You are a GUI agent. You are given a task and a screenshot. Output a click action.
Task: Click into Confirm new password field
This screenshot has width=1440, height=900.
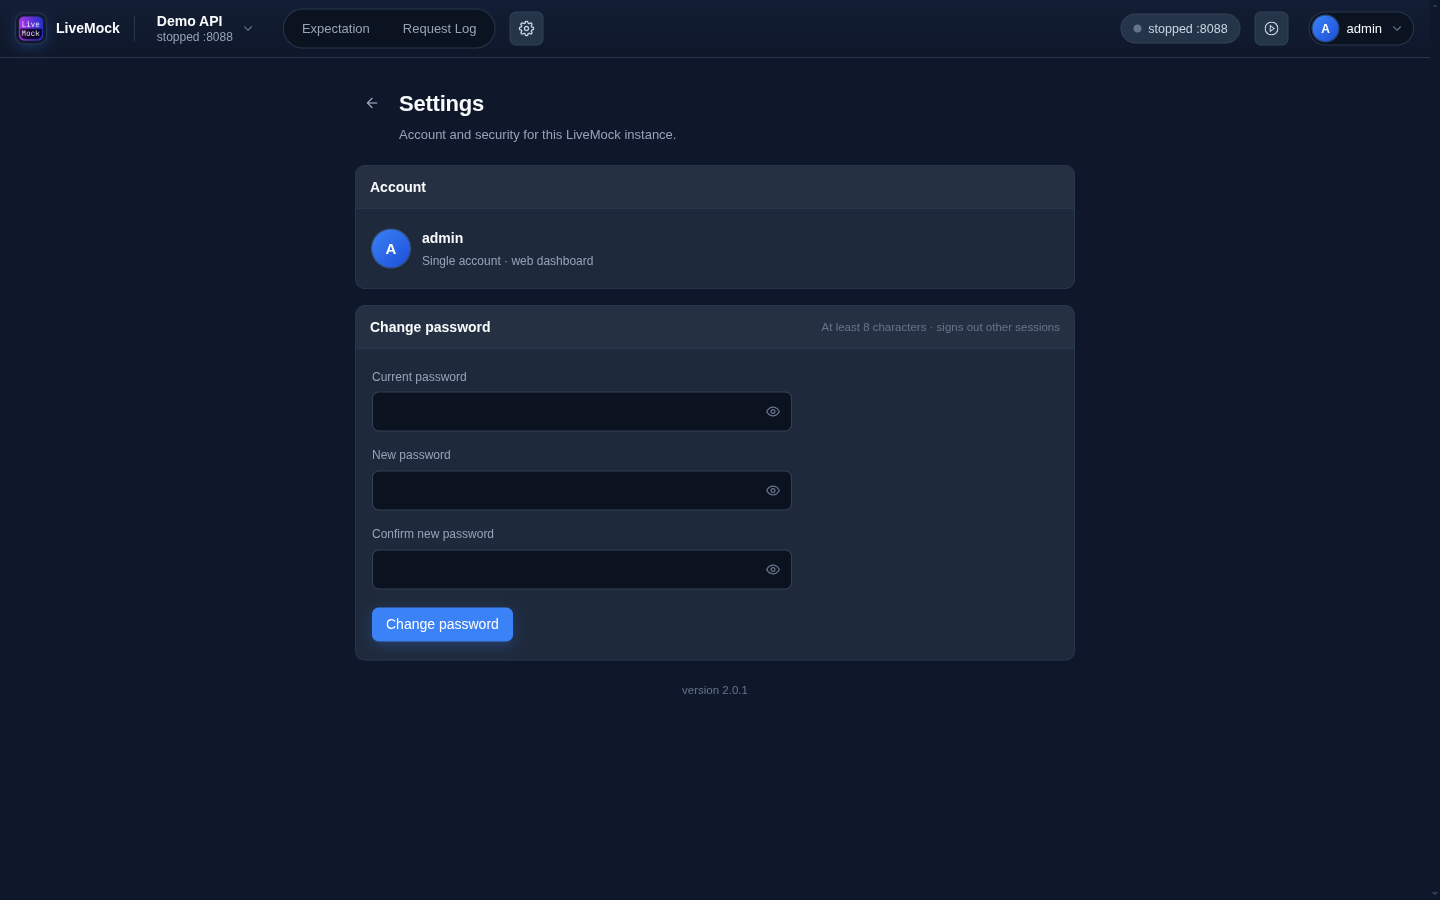pos(582,569)
